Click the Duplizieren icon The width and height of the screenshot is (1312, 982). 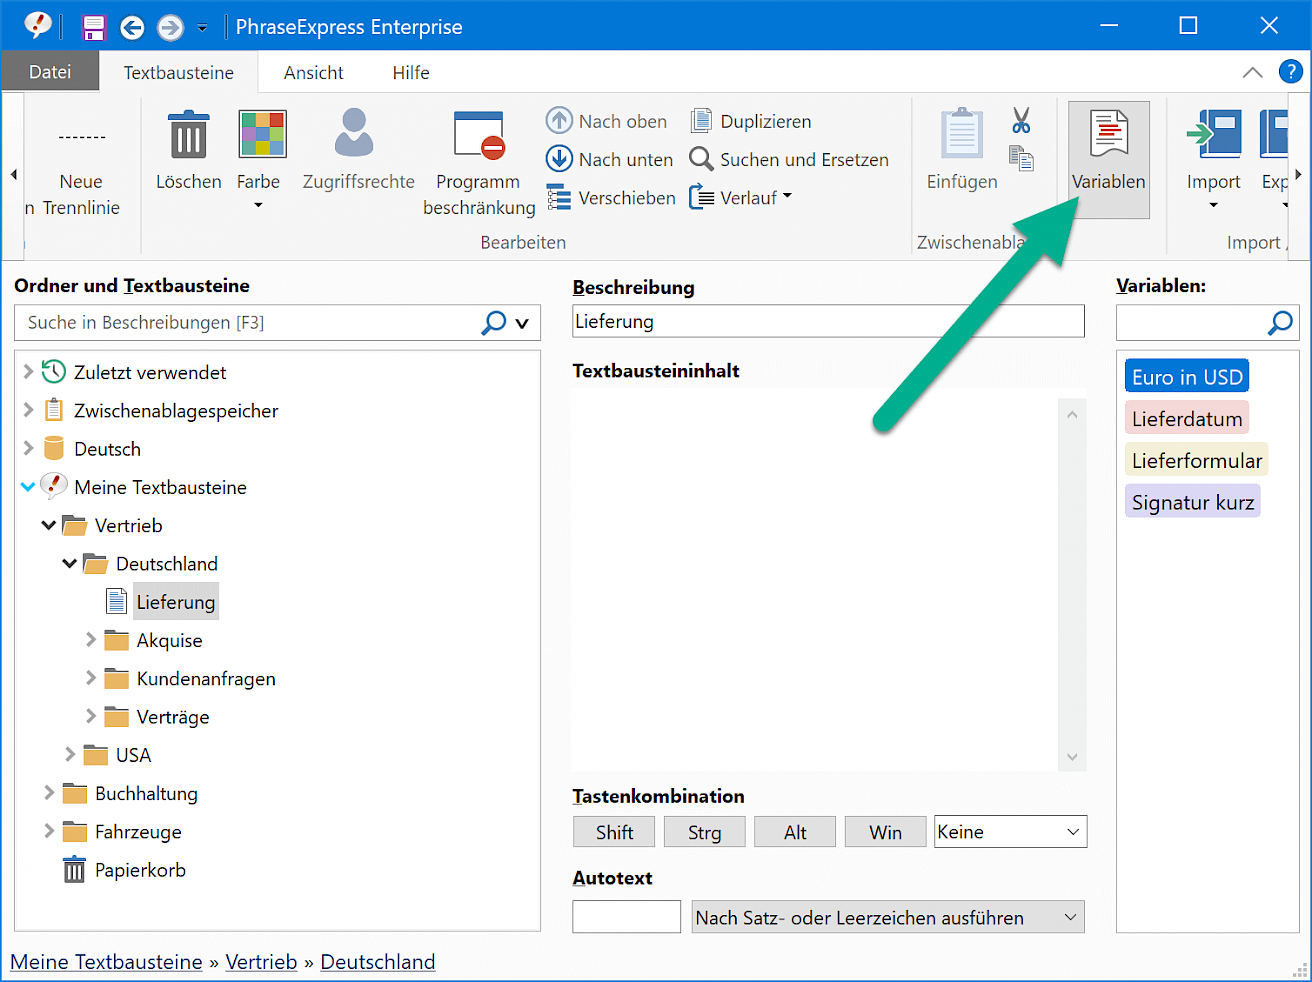(701, 121)
